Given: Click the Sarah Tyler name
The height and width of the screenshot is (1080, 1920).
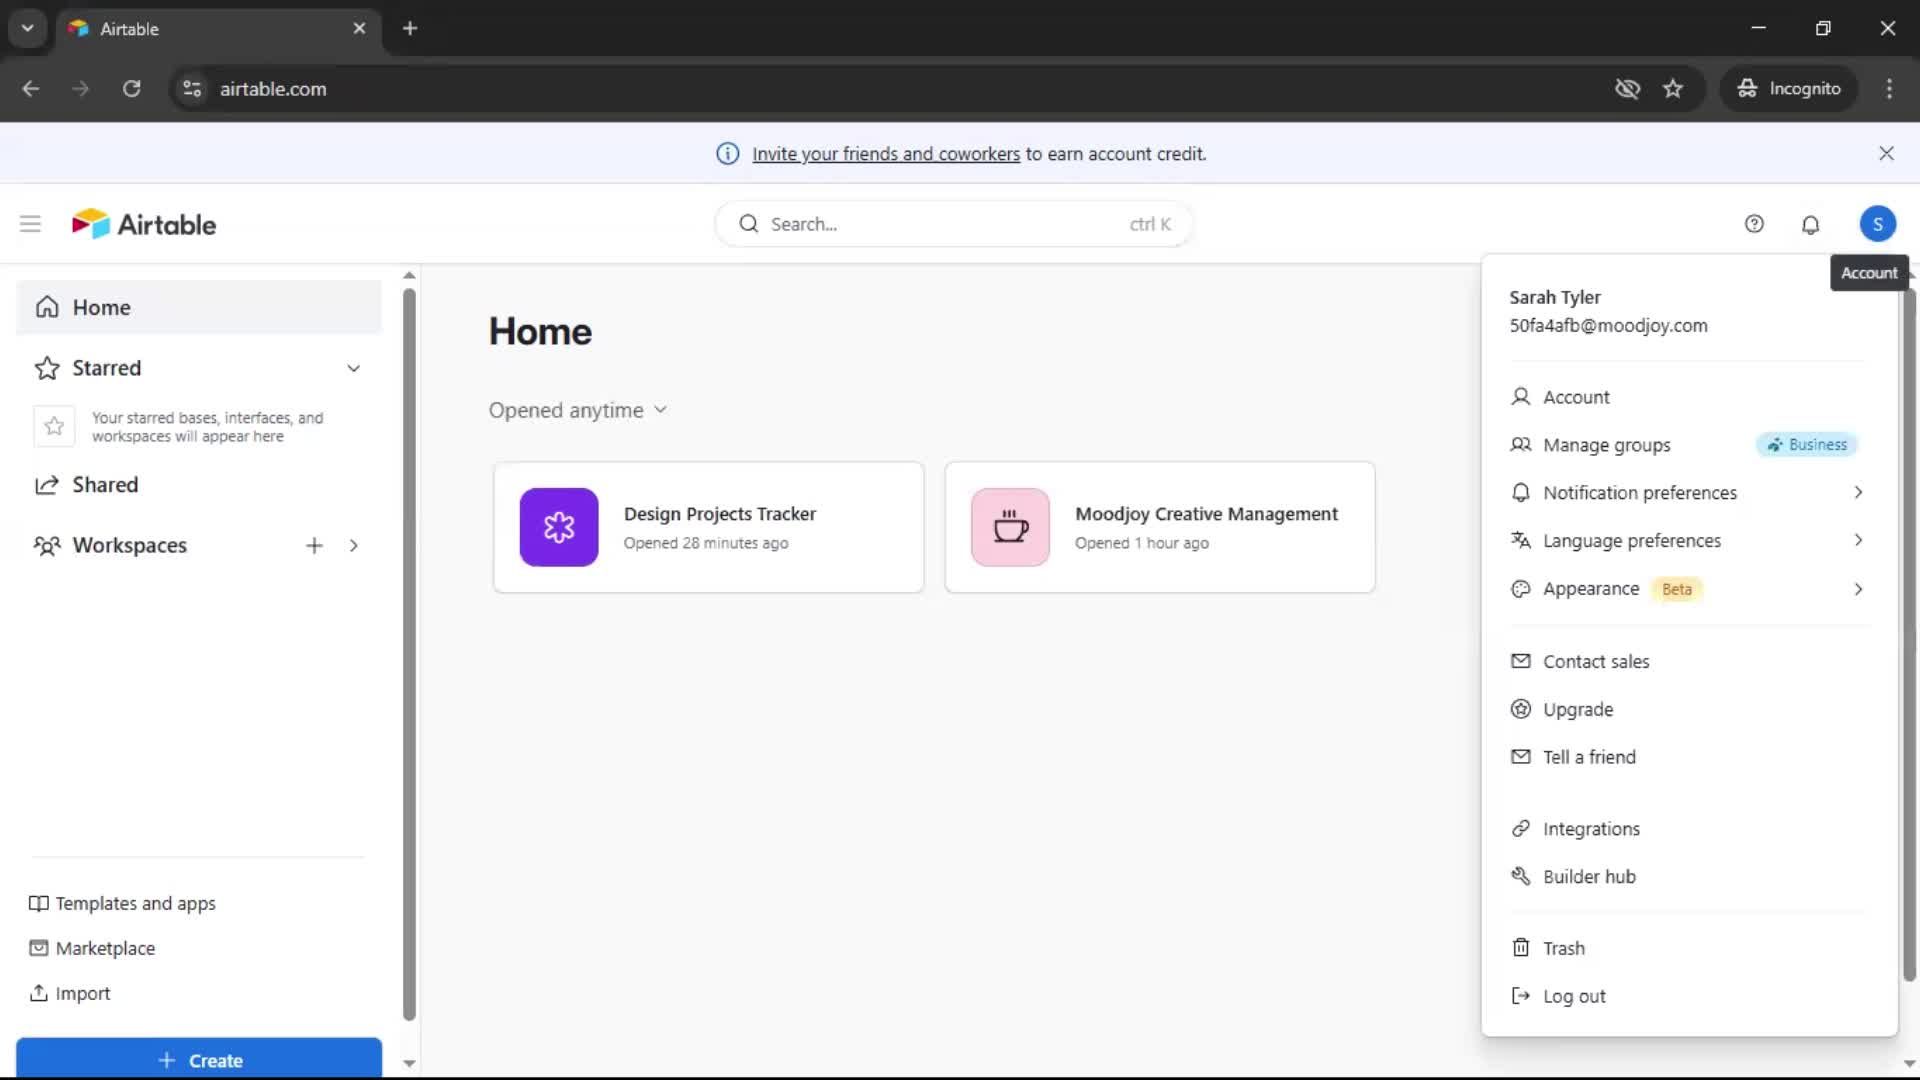Looking at the screenshot, I should point(1555,297).
